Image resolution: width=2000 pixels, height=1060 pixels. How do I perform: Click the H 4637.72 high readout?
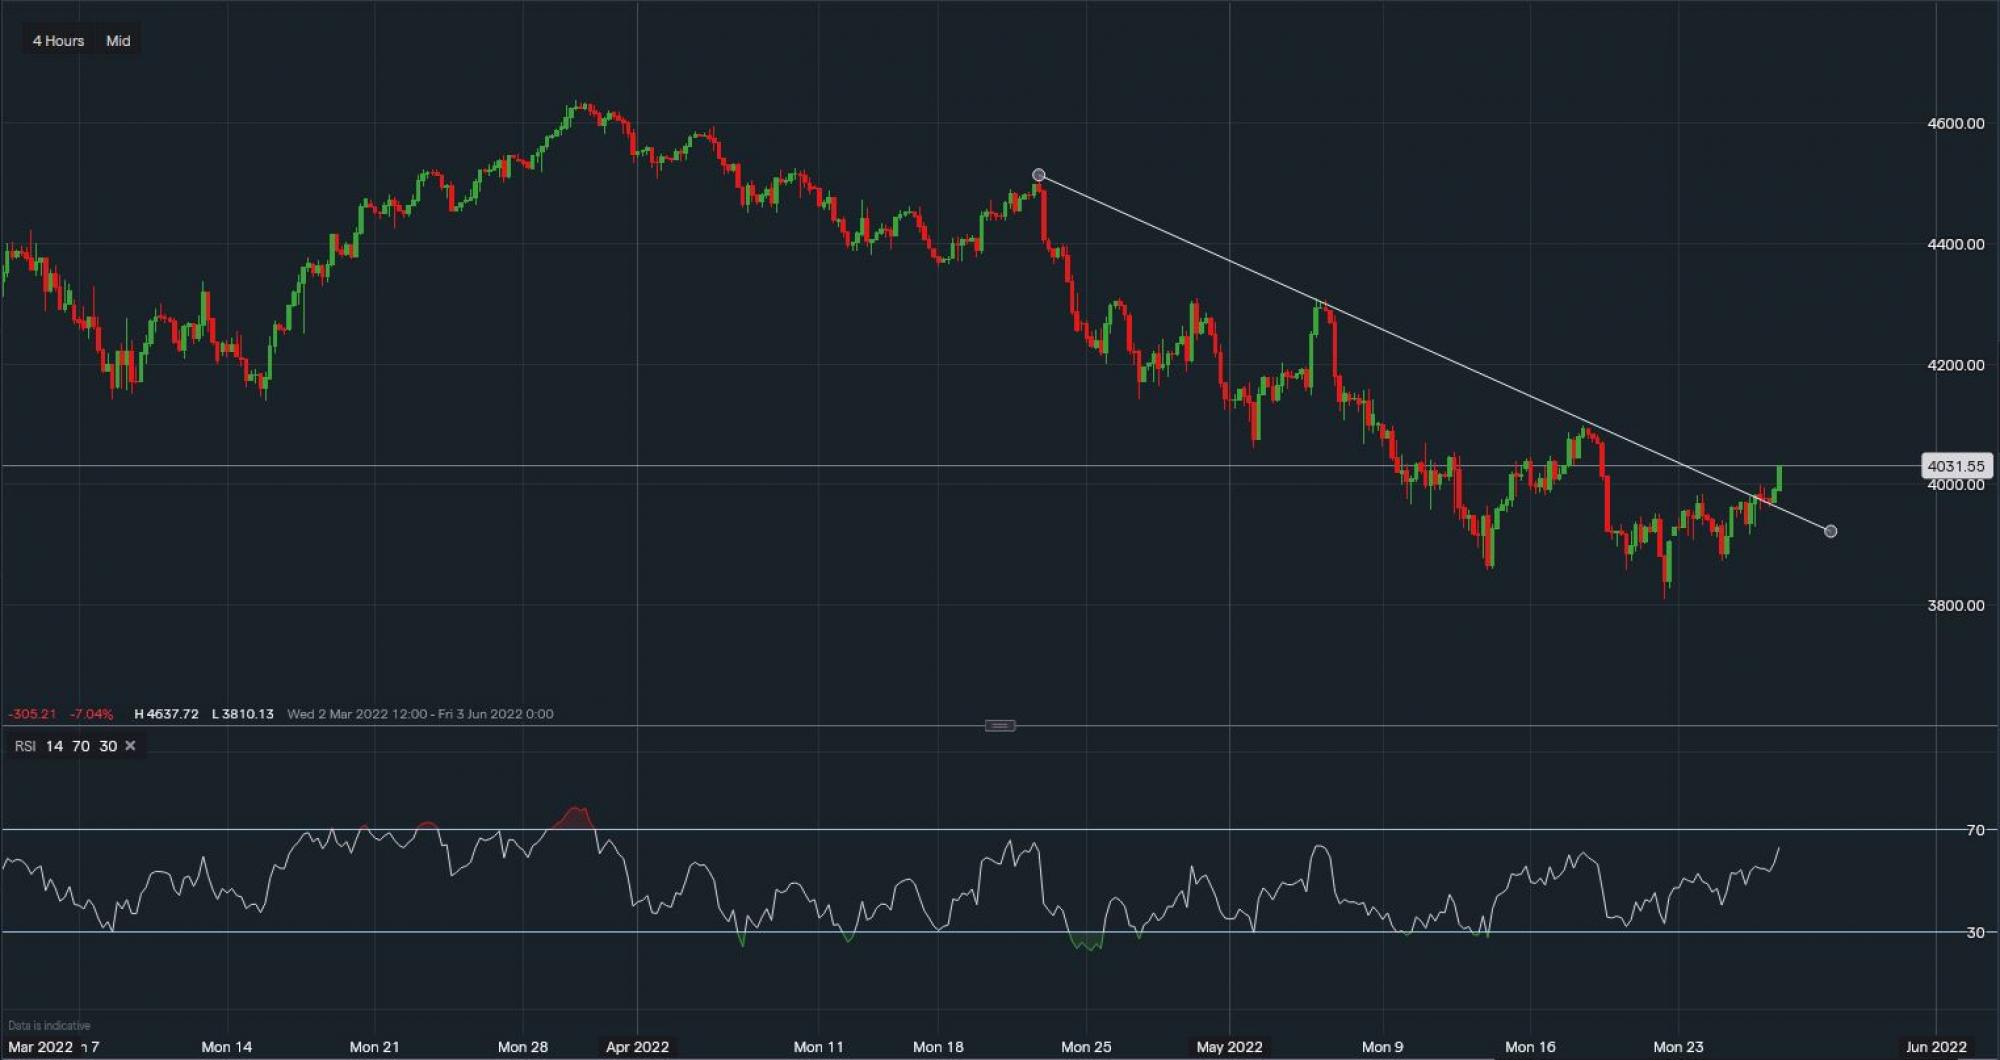click(x=166, y=714)
